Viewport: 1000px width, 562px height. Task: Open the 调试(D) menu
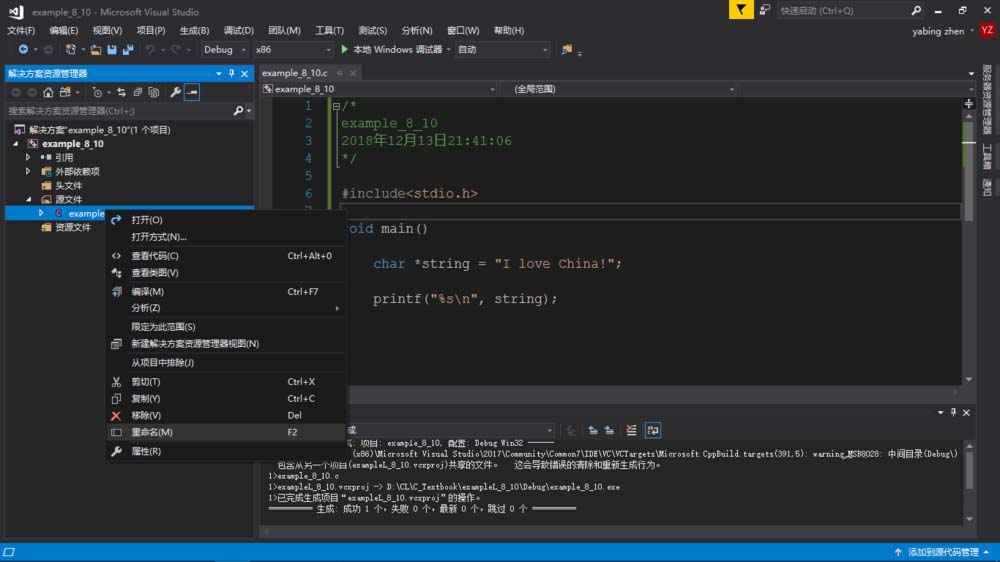(238, 30)
